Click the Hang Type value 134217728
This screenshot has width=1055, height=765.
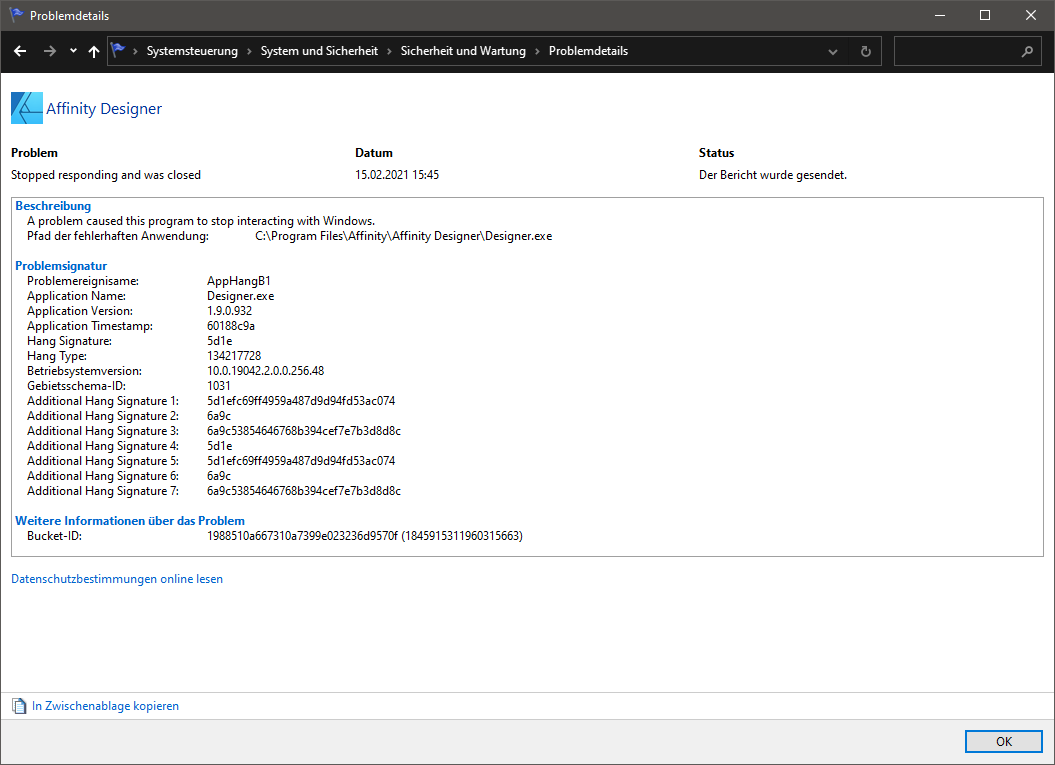point(234,356)
